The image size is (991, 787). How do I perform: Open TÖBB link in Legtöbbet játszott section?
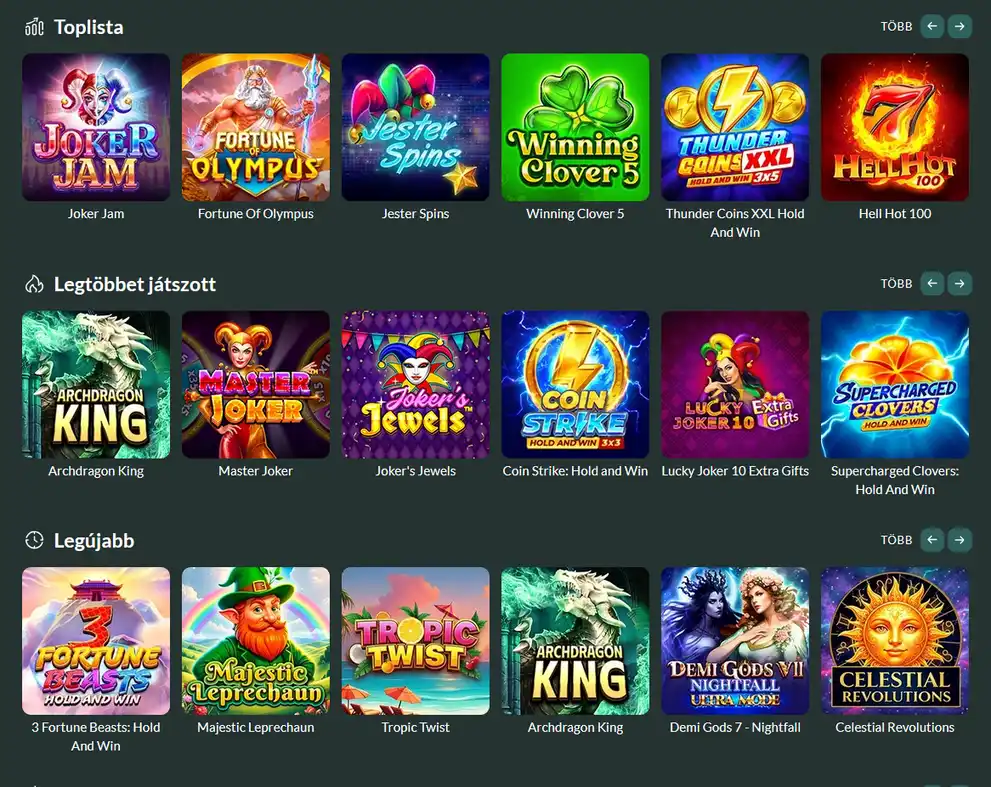point(896,284)
